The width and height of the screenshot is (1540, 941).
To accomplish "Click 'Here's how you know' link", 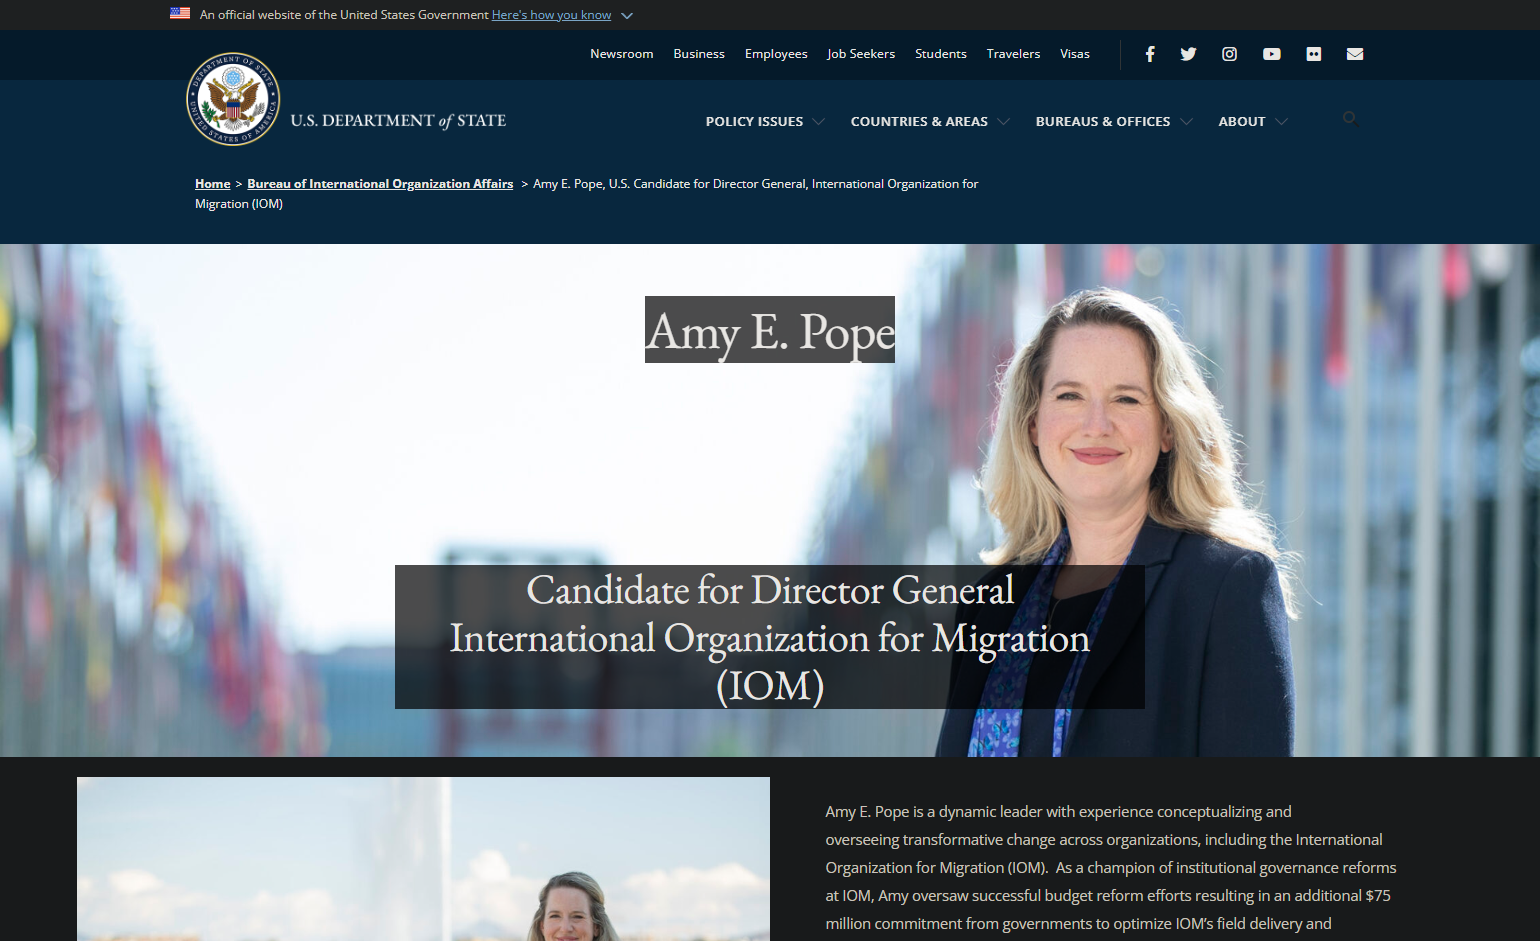I will (x=551, y=15).
